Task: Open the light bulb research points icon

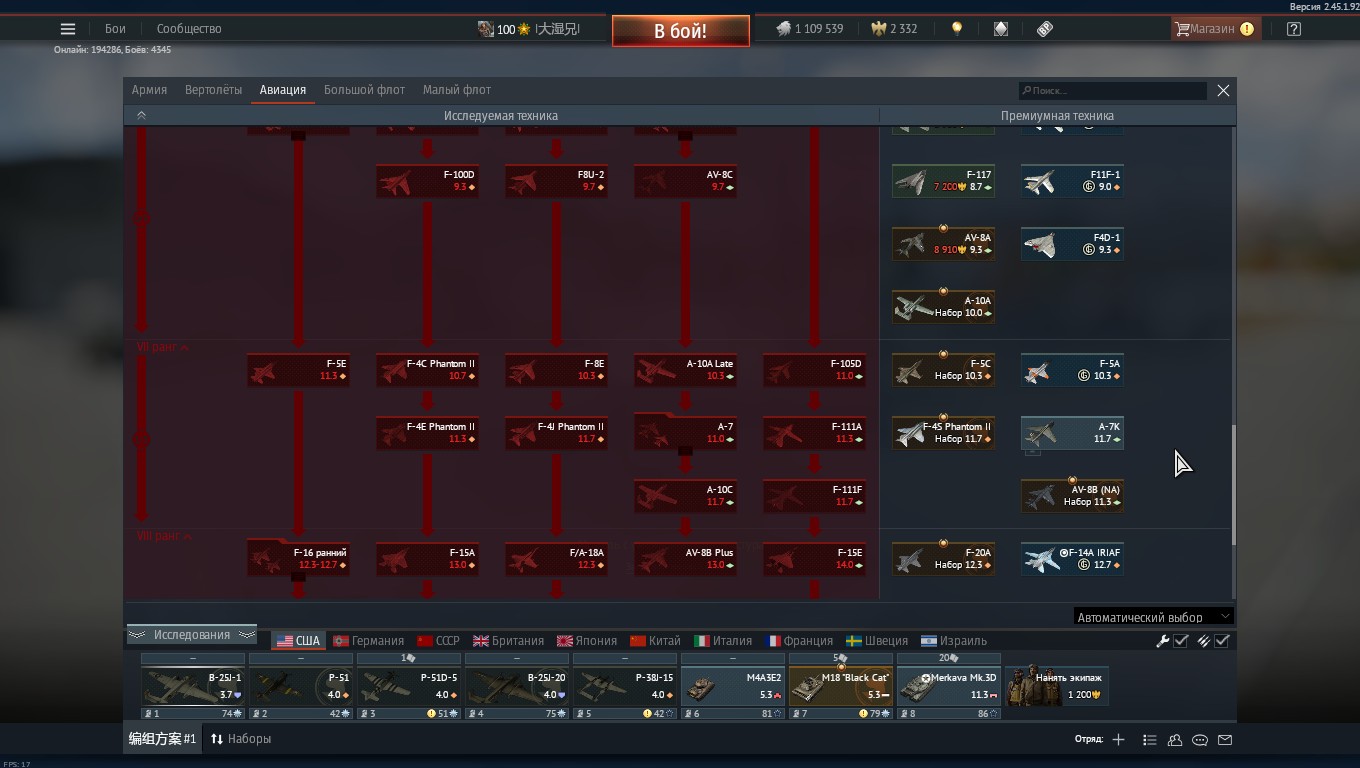Action: click(x=957, y=29)
